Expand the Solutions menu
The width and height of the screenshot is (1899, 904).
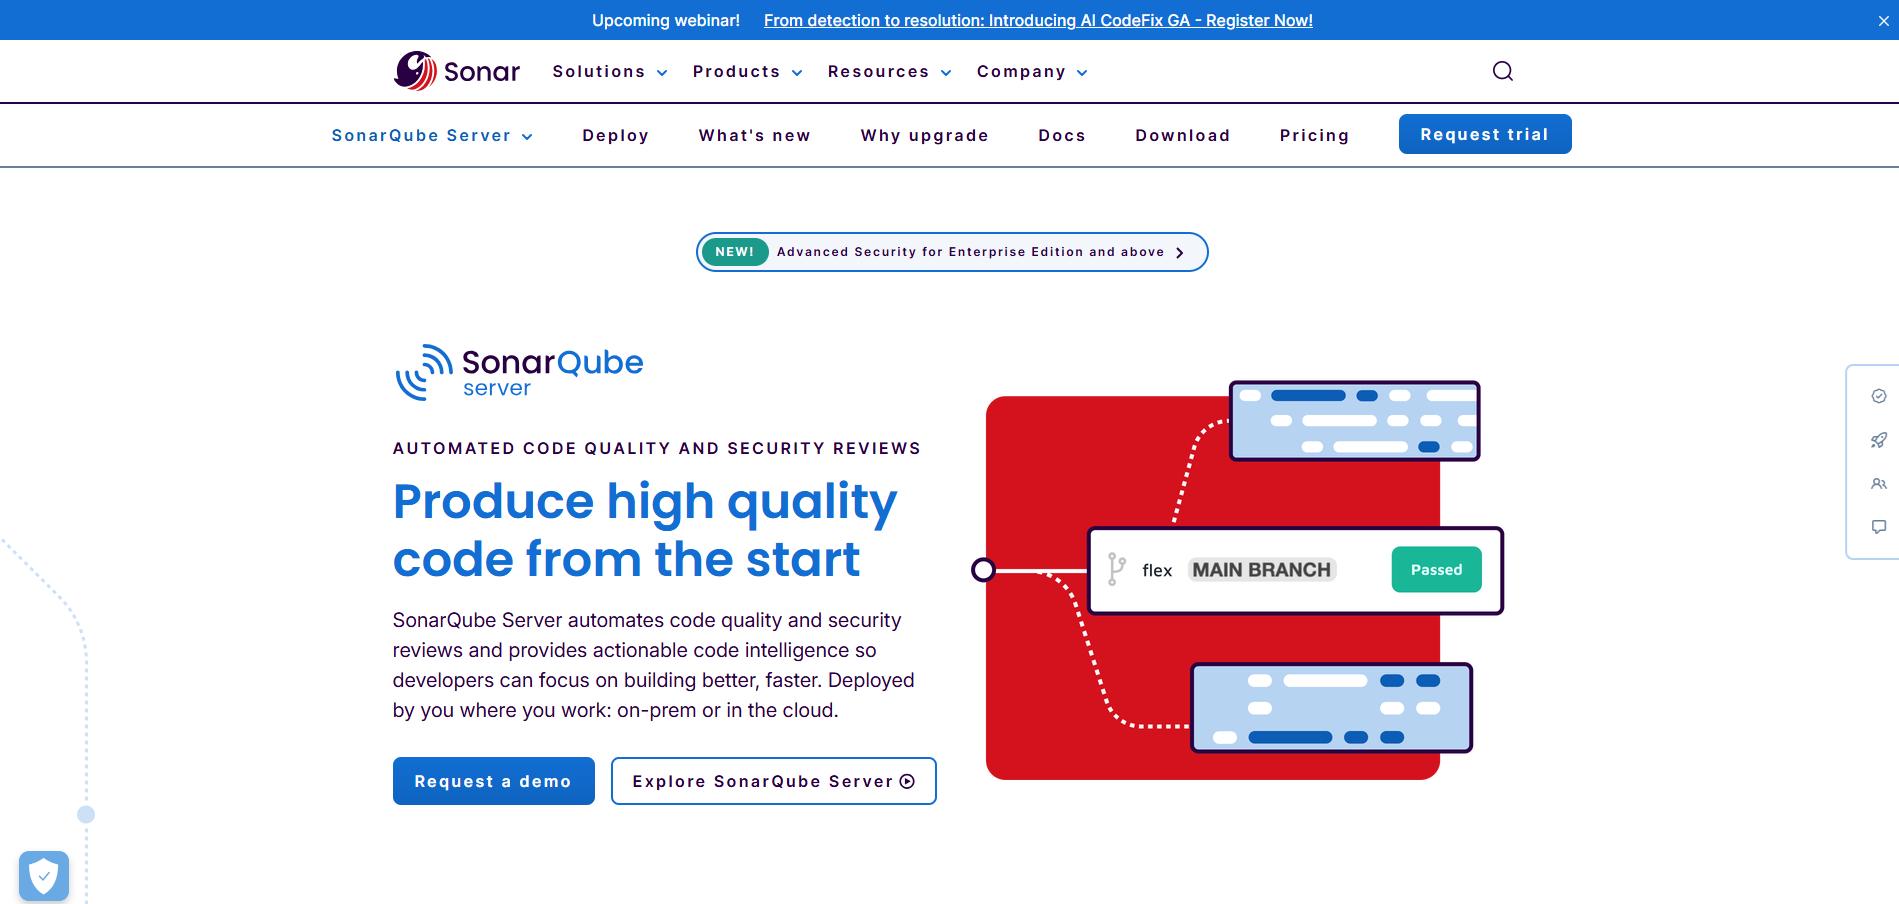(x=610, y=72)
